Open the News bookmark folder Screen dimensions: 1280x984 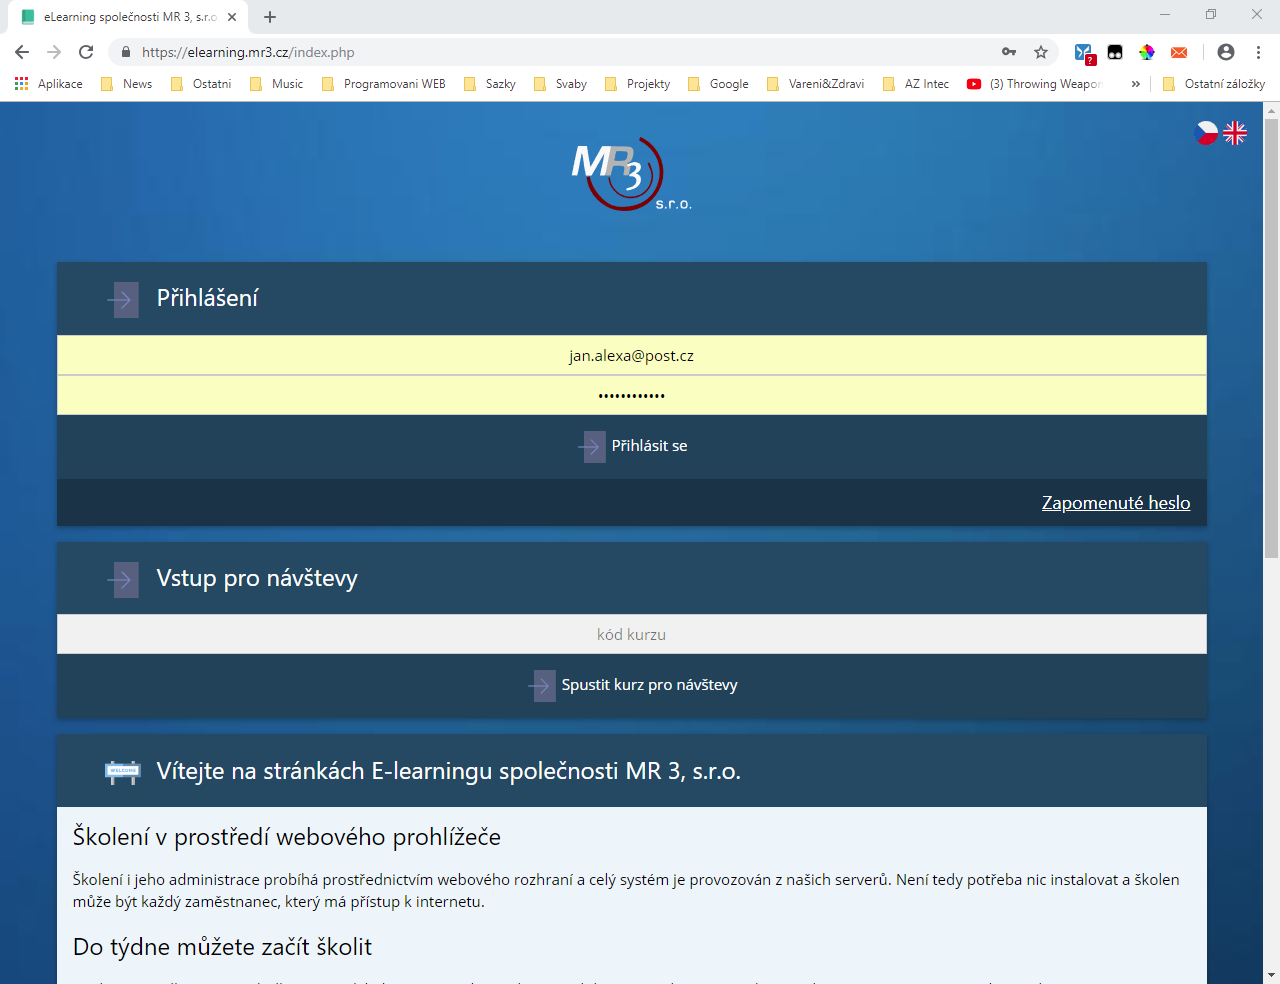(x=127, y=84)
